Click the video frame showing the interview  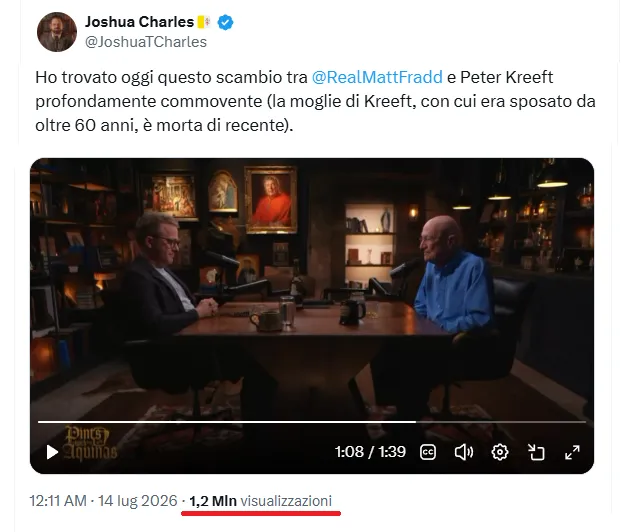(312, 287)
